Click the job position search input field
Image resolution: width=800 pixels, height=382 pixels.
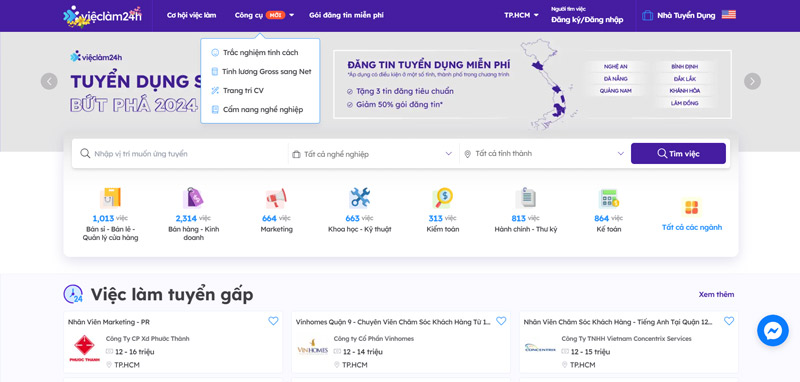pos(180,154)
